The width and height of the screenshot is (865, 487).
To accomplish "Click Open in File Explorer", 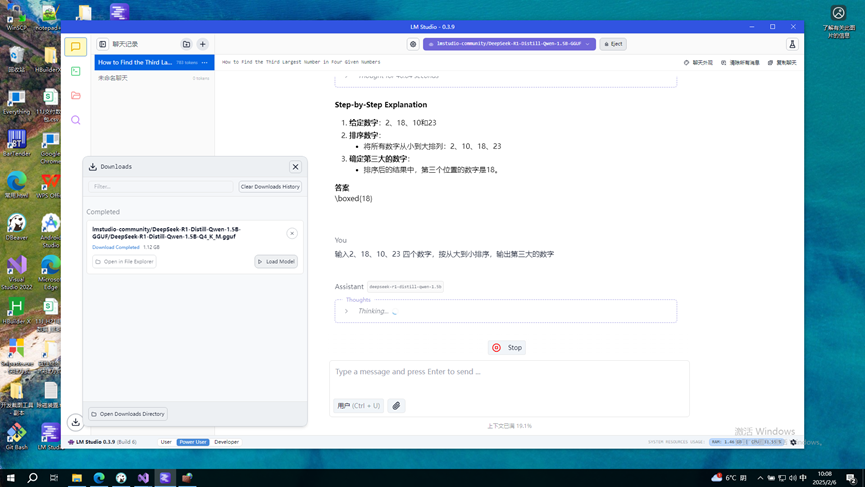I will click(124, 261).
